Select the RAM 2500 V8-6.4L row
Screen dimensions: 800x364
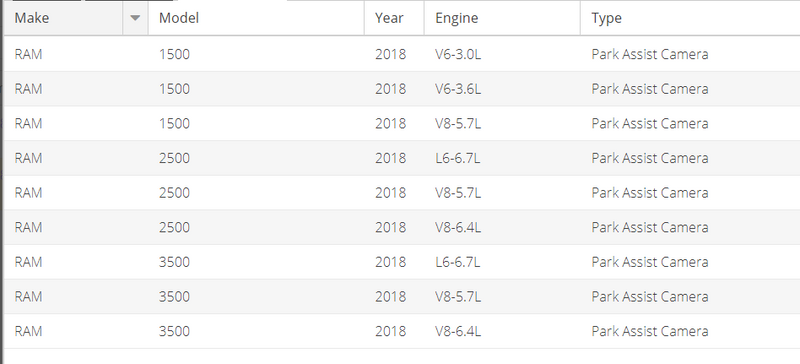(x=402, y=227)
